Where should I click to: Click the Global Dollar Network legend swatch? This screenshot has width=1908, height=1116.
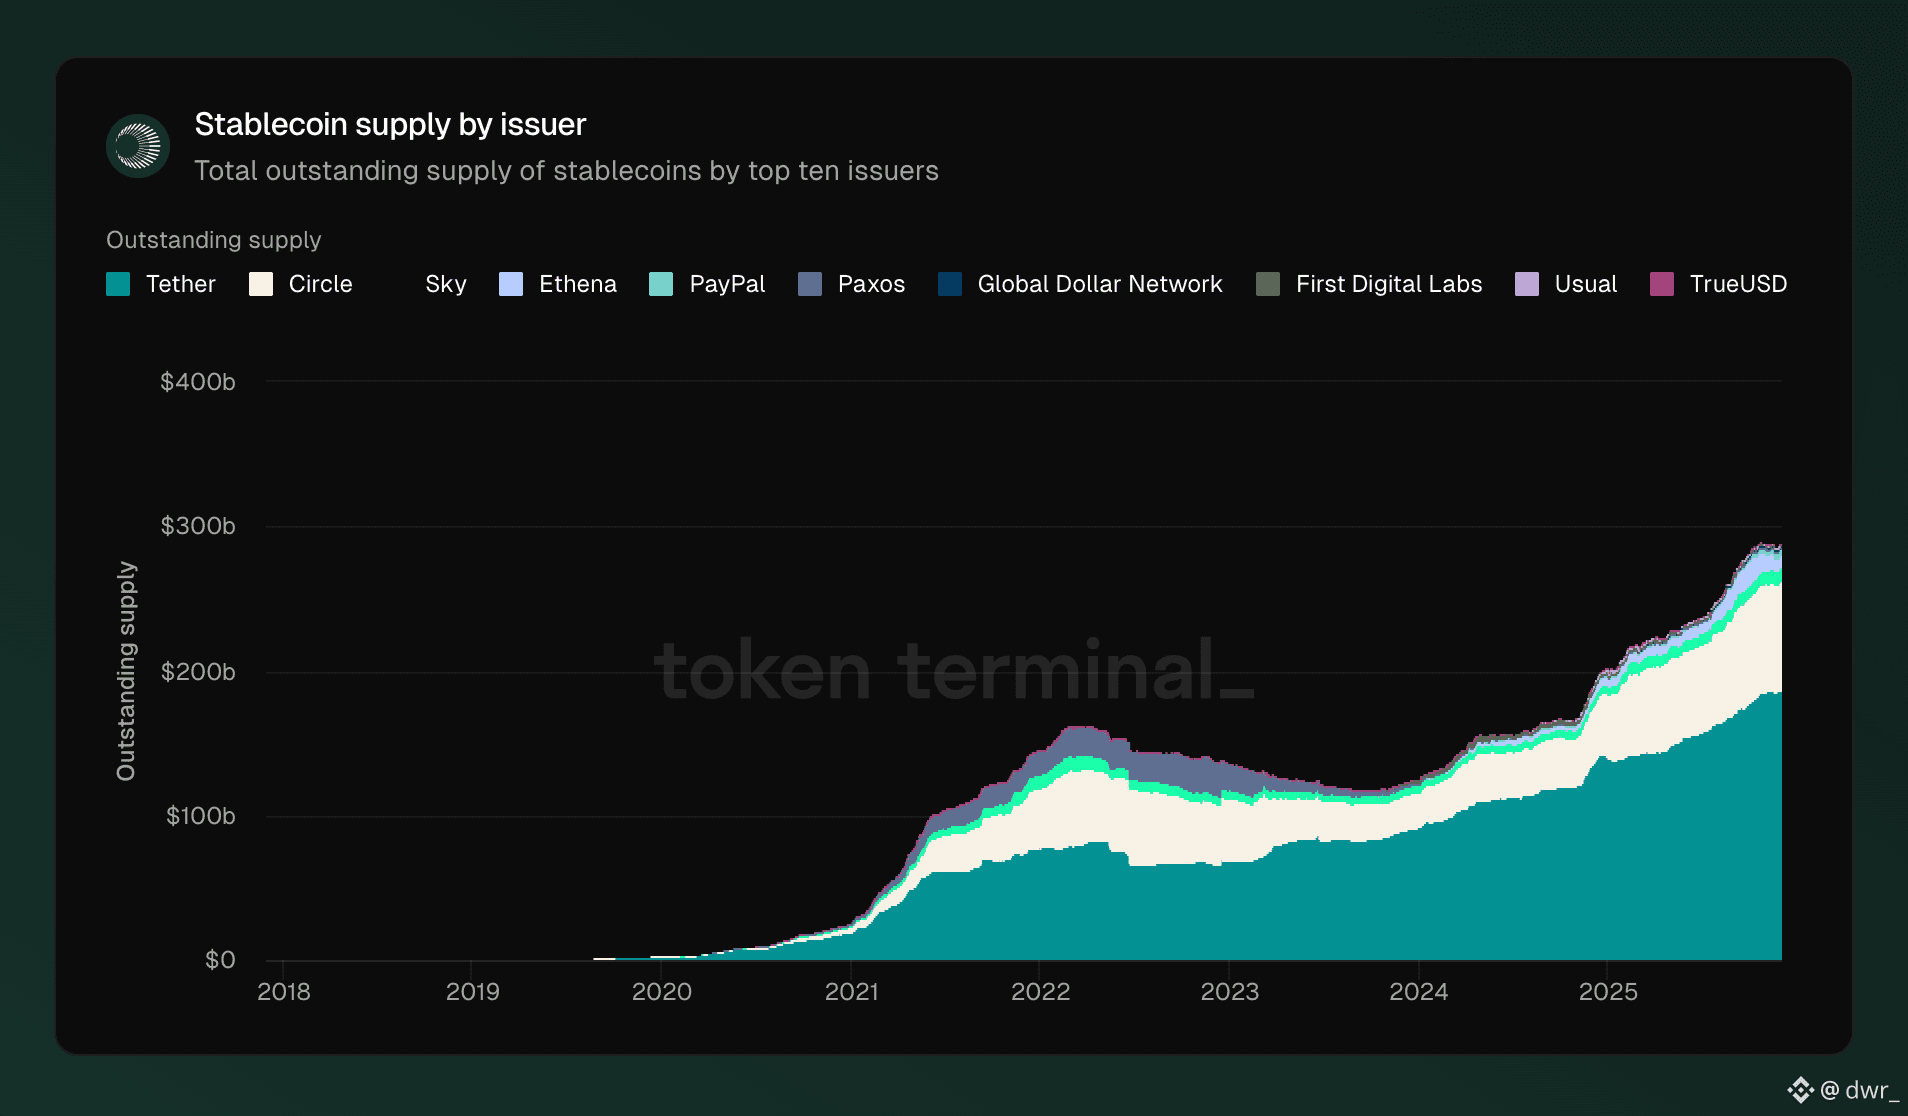(x=950, y=284)
